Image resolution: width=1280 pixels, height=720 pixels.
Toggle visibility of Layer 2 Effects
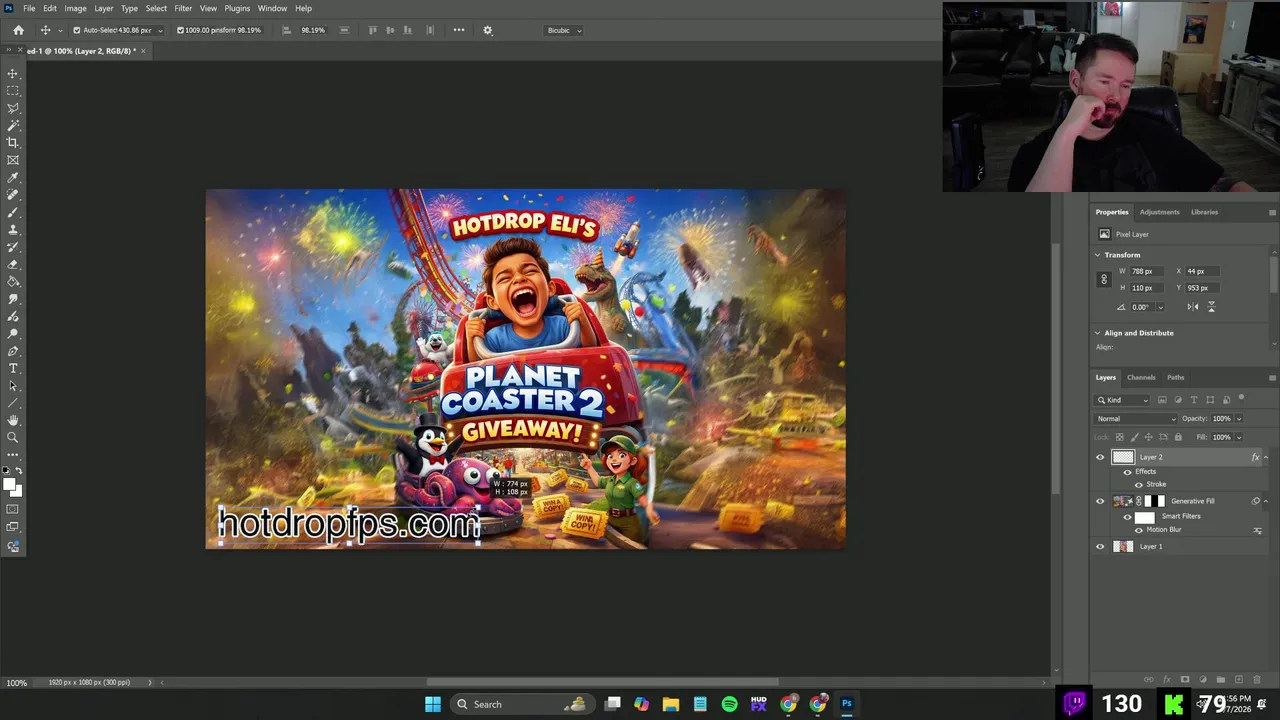(x=1128, y=472)
